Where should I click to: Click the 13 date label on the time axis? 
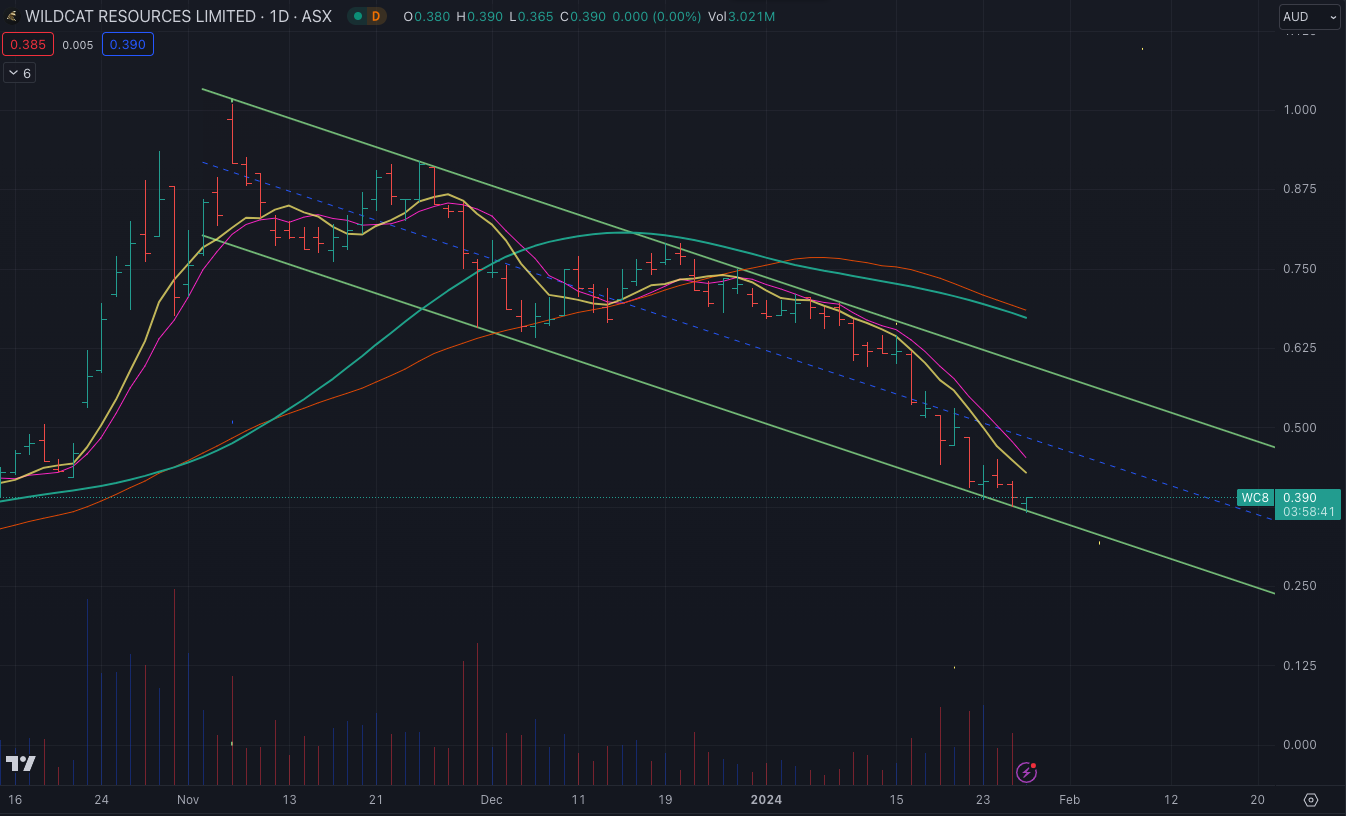coord(289,800)
